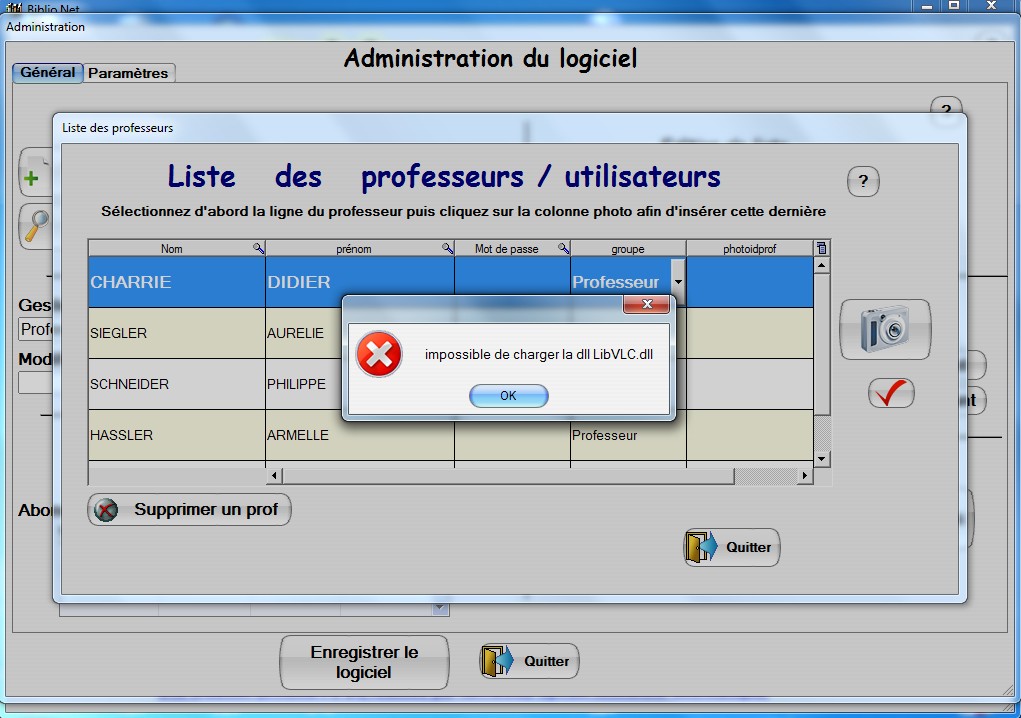Expand the groupe dropdown for CHARRIE row

677,283
